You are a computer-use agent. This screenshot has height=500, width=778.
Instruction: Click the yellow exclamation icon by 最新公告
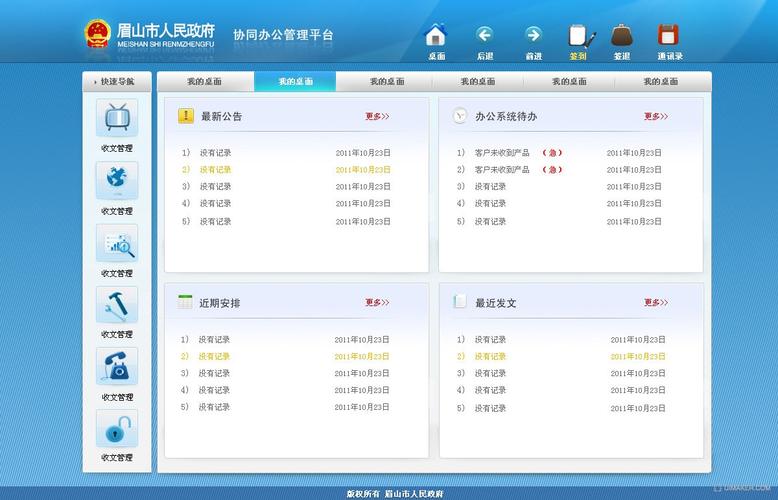186,116
